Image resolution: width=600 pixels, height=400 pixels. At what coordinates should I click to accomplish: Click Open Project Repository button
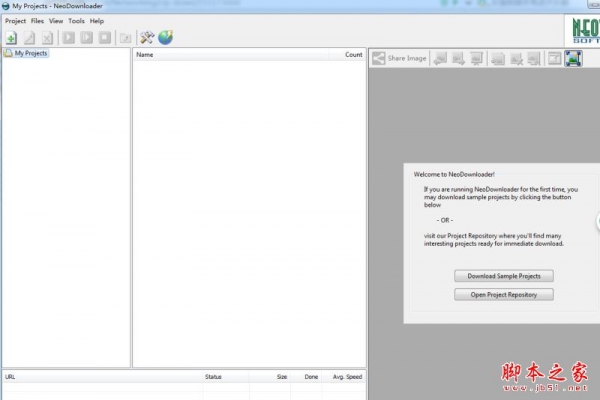point(504,295)
